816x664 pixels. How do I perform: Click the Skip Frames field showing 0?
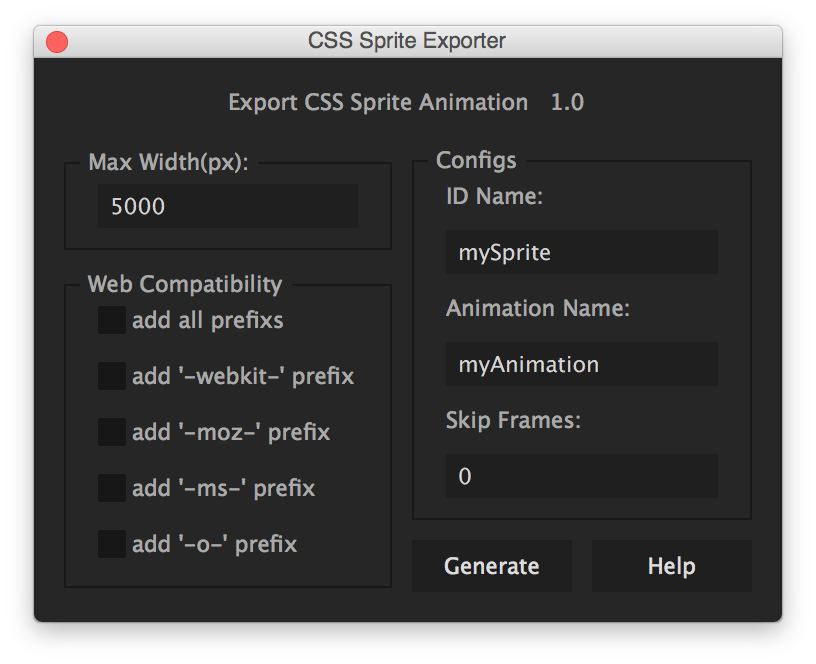[x=581, y=476]
